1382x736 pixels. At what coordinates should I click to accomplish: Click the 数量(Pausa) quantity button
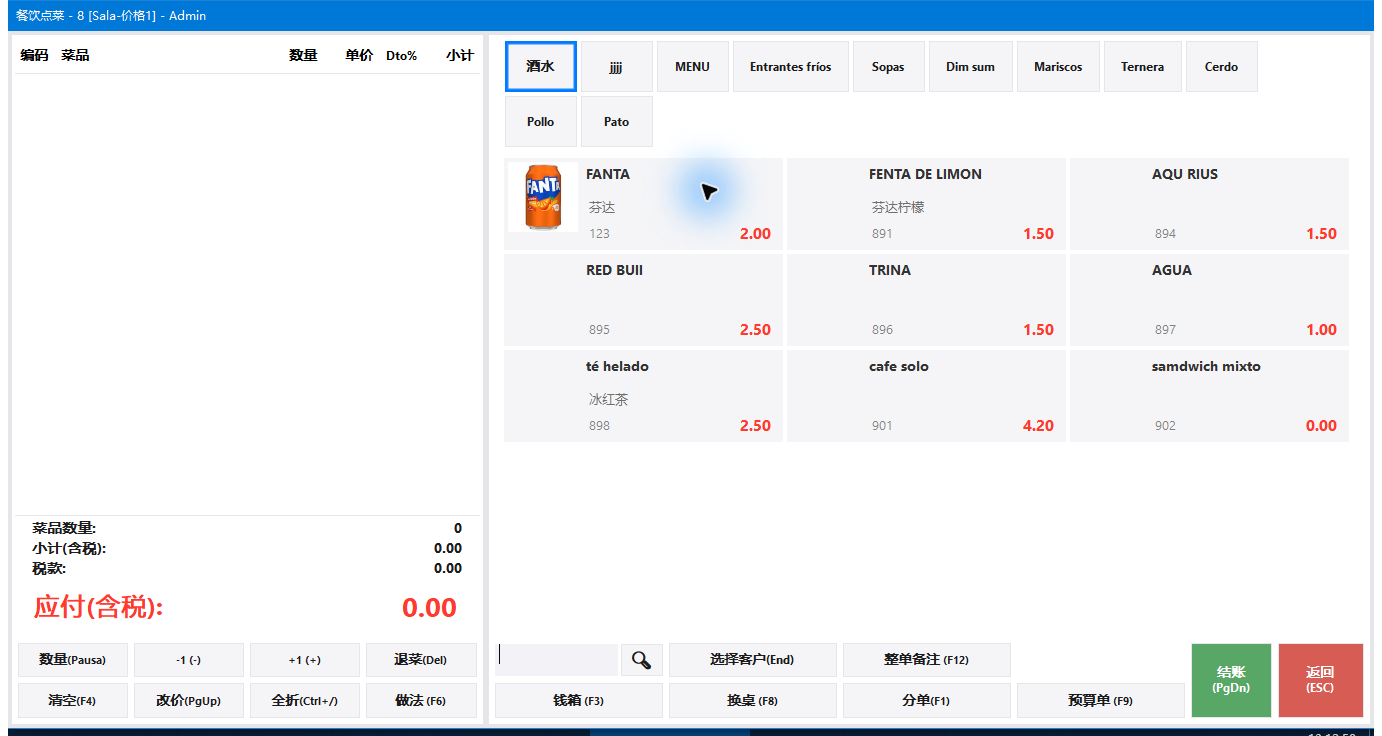point(73,660)
